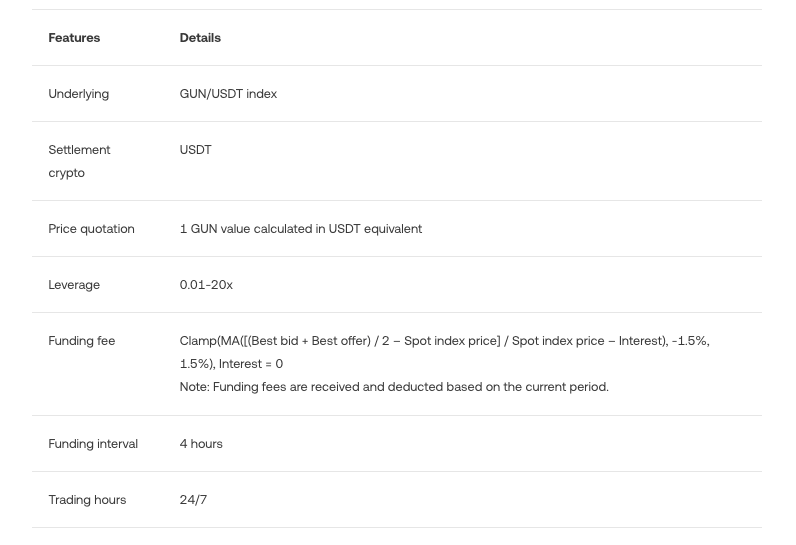
Task: Click the USDT equivalent wording
Action: [x=375, y=229]
